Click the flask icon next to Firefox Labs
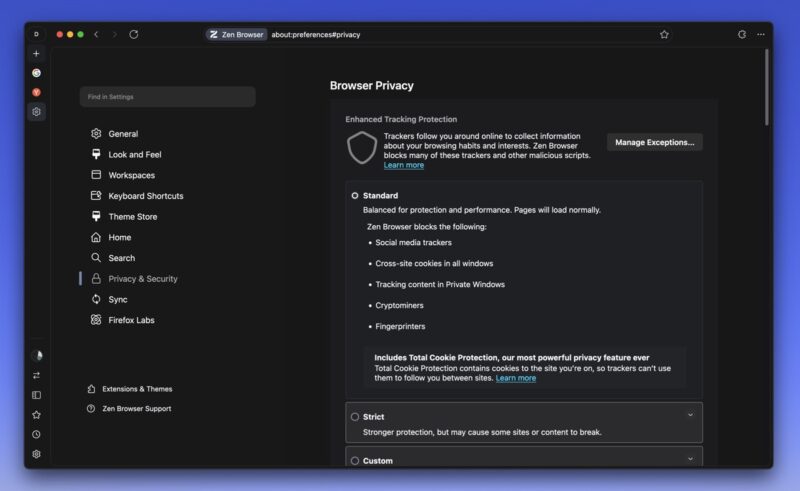The width and height of the screenshot is (800, 491). pyautogui.click(x=96, y=320)
